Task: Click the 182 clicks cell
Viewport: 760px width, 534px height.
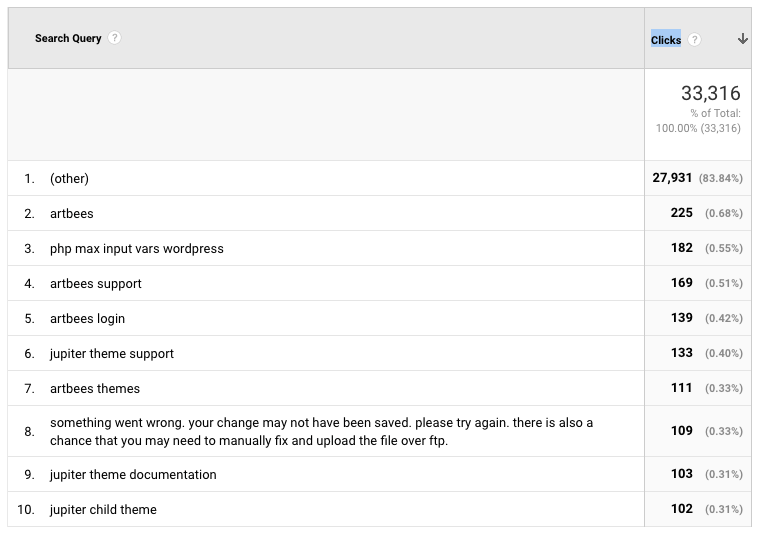Action: (x=681, y=248)
